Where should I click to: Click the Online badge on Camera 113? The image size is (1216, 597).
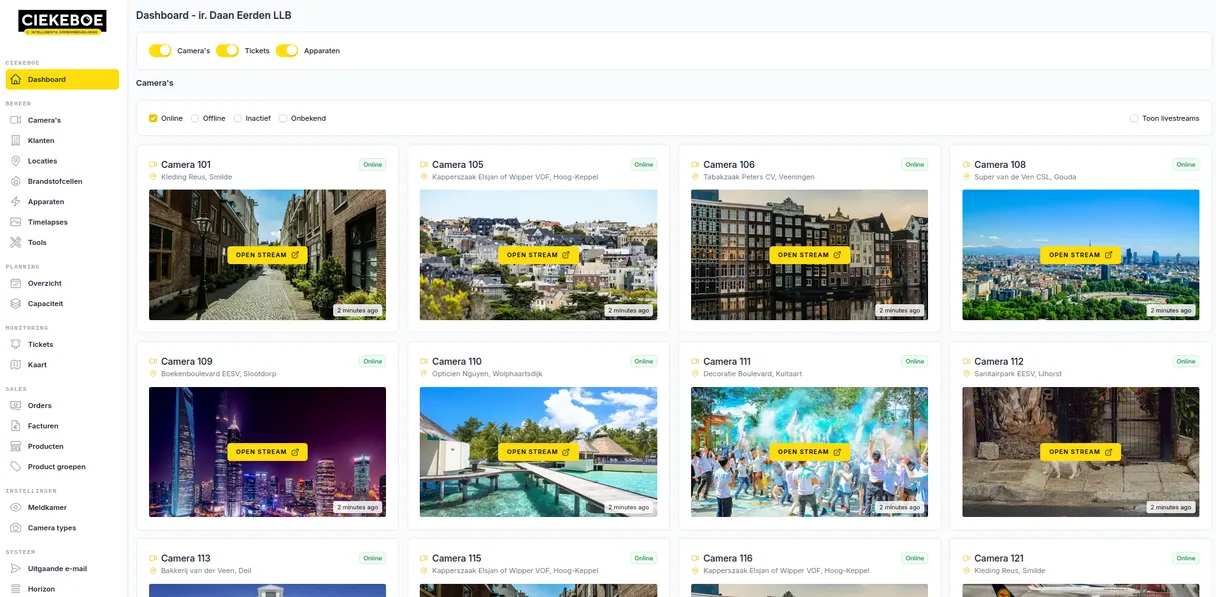coord(373,559)
